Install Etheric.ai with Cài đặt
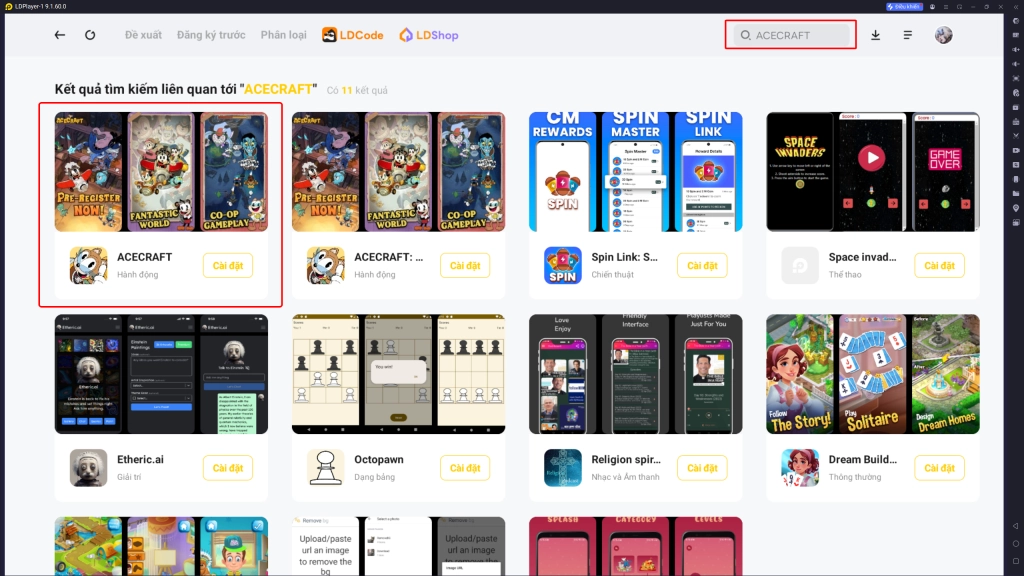This screenshot has height=576, width=1024. point(228,468)
